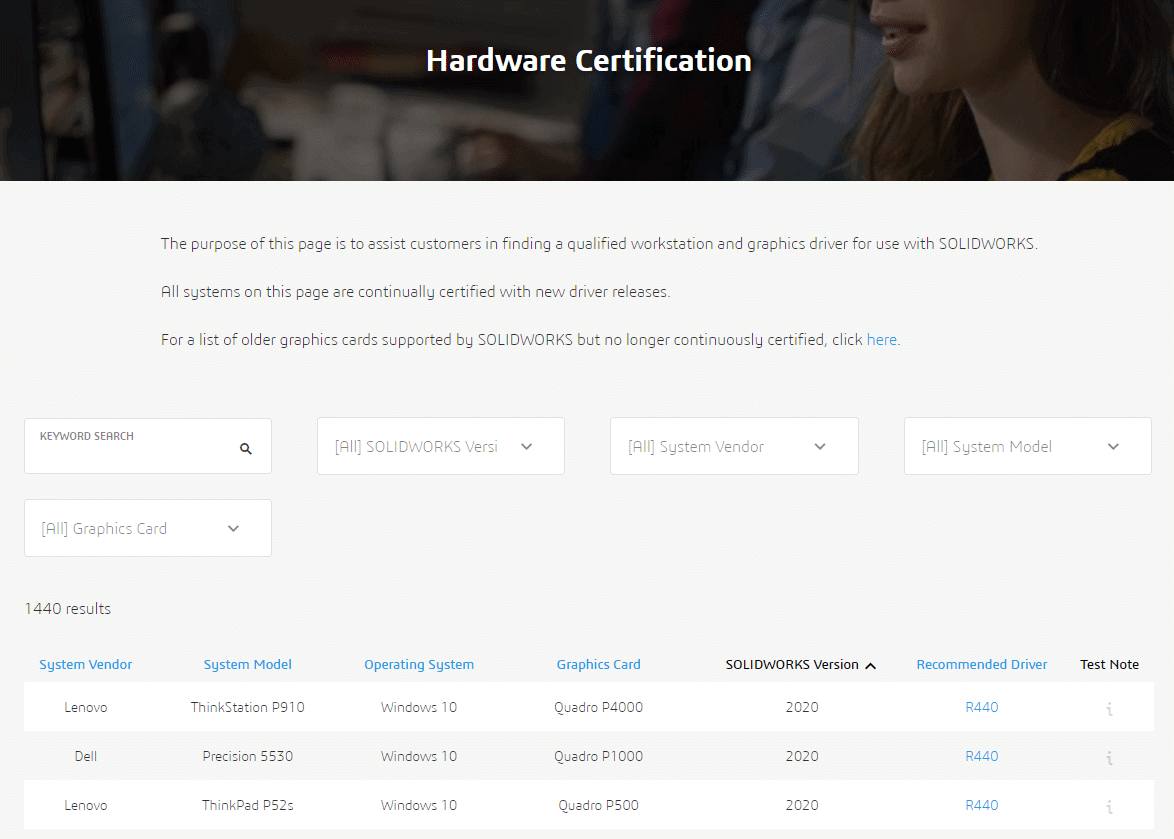Click the 1440 results count text

point(67,608)
